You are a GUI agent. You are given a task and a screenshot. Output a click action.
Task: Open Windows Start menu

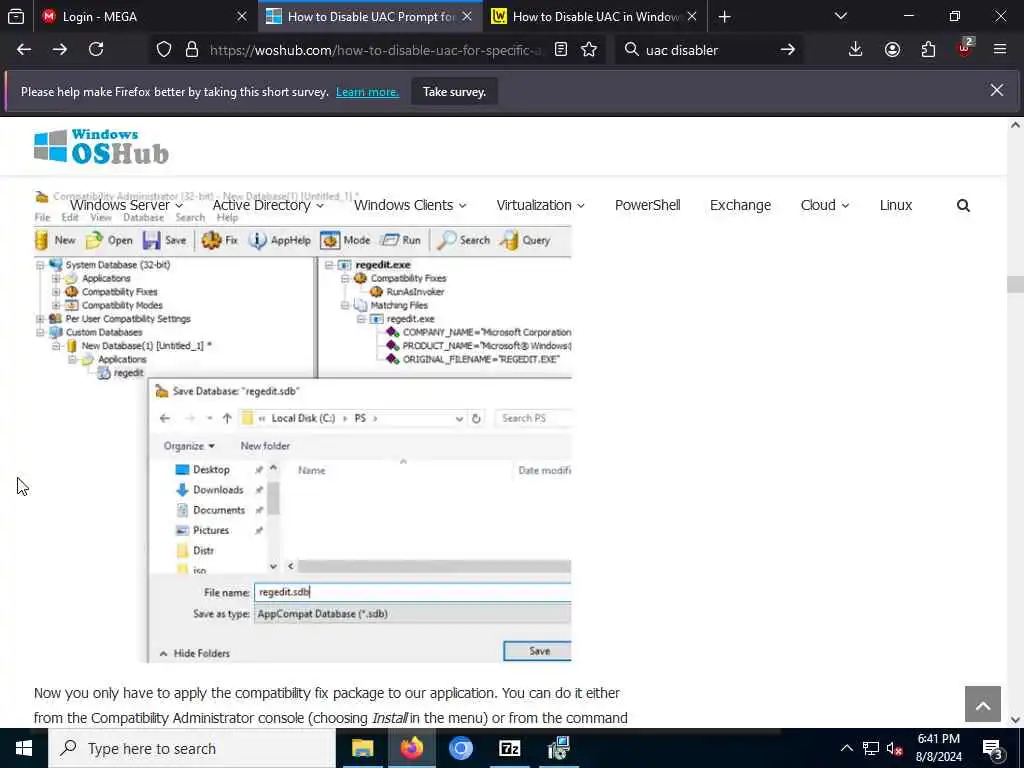(x=24, y=748)
